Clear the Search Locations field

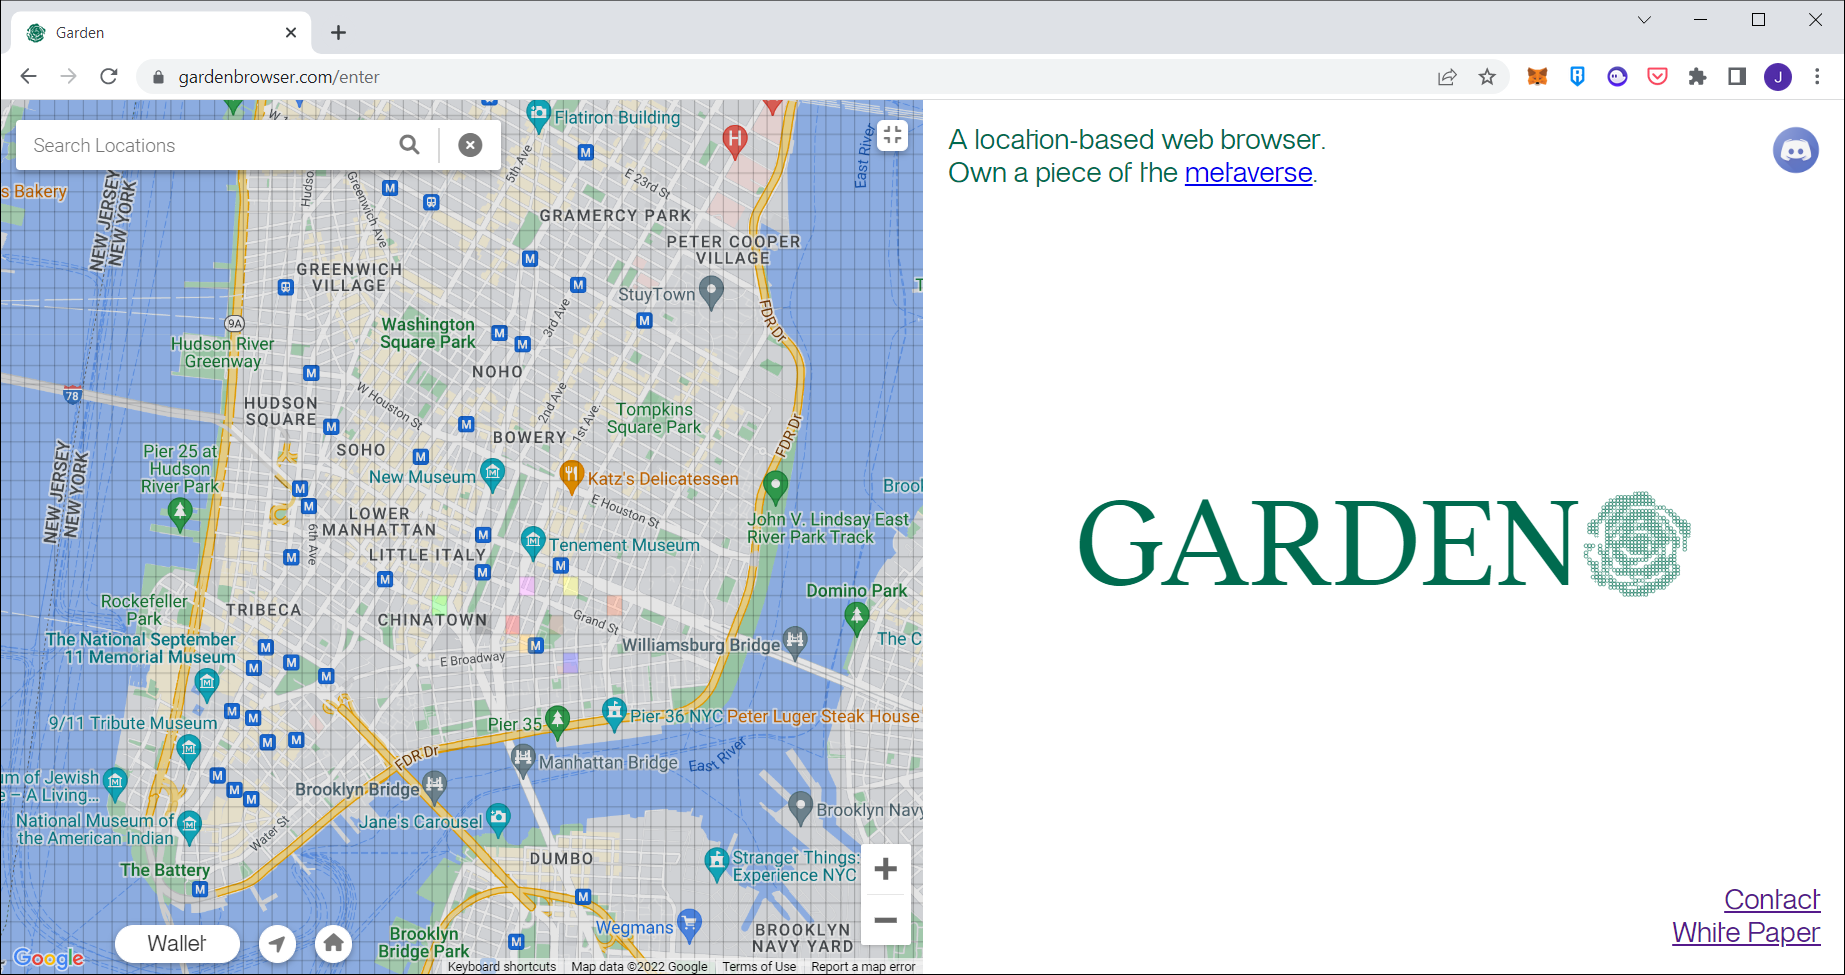470,145
